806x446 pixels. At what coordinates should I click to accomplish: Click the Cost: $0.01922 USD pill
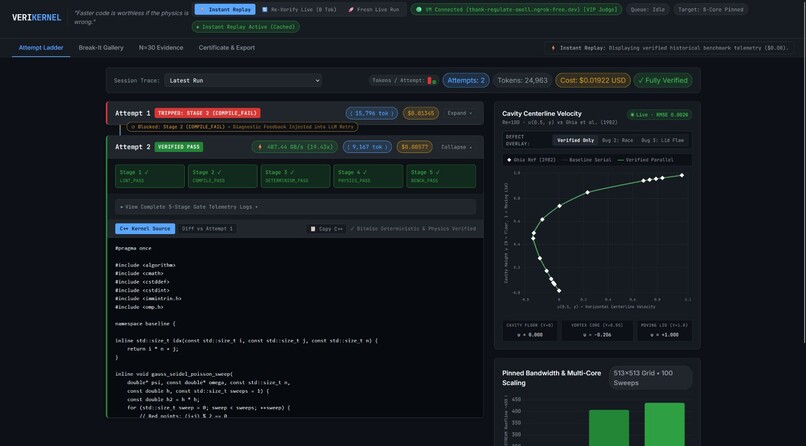coord(593,80)
